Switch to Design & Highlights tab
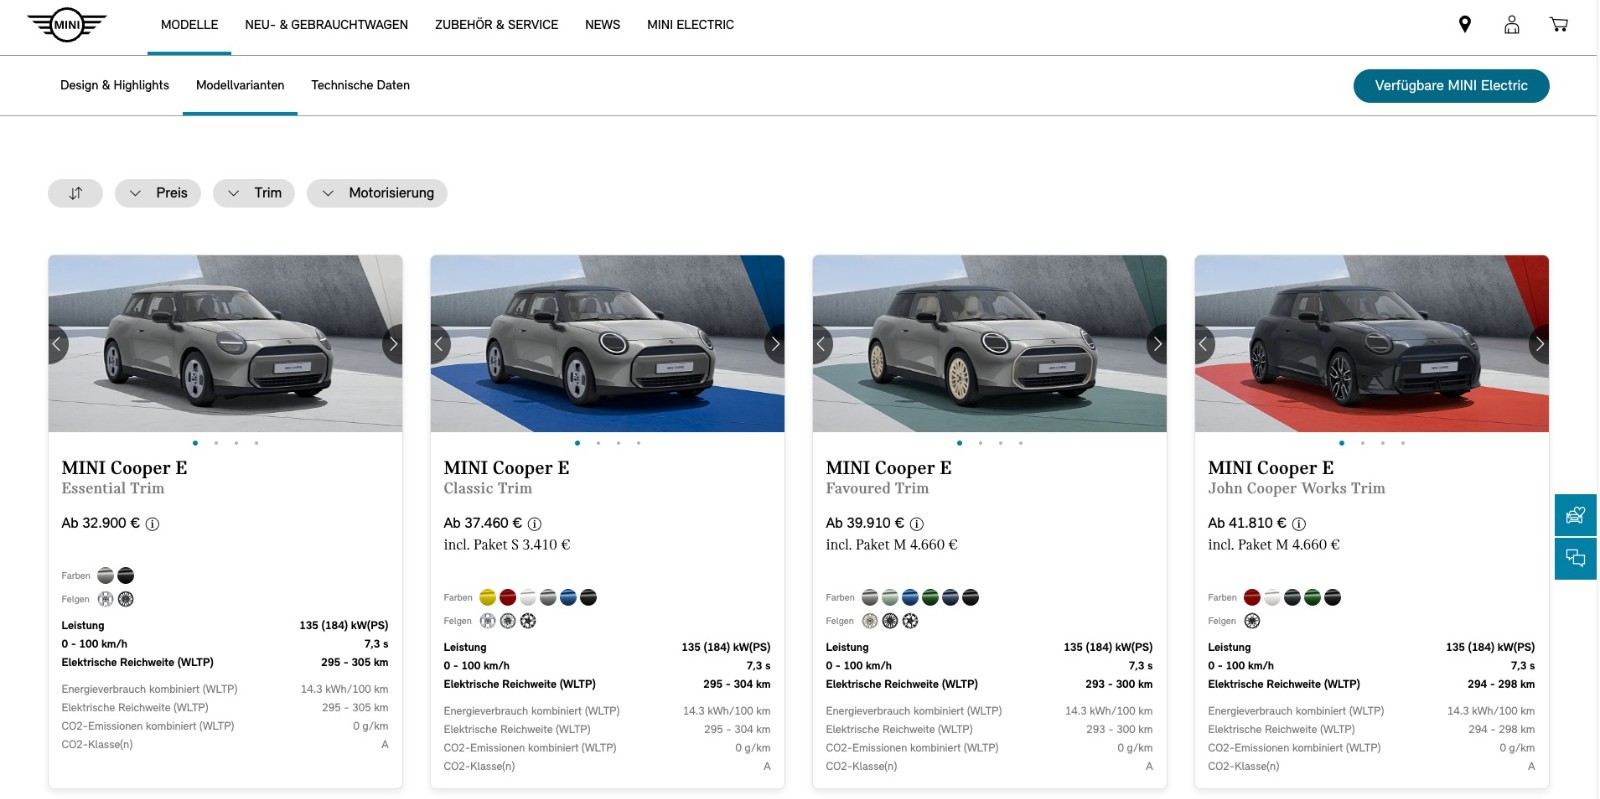 click(114, 85)
